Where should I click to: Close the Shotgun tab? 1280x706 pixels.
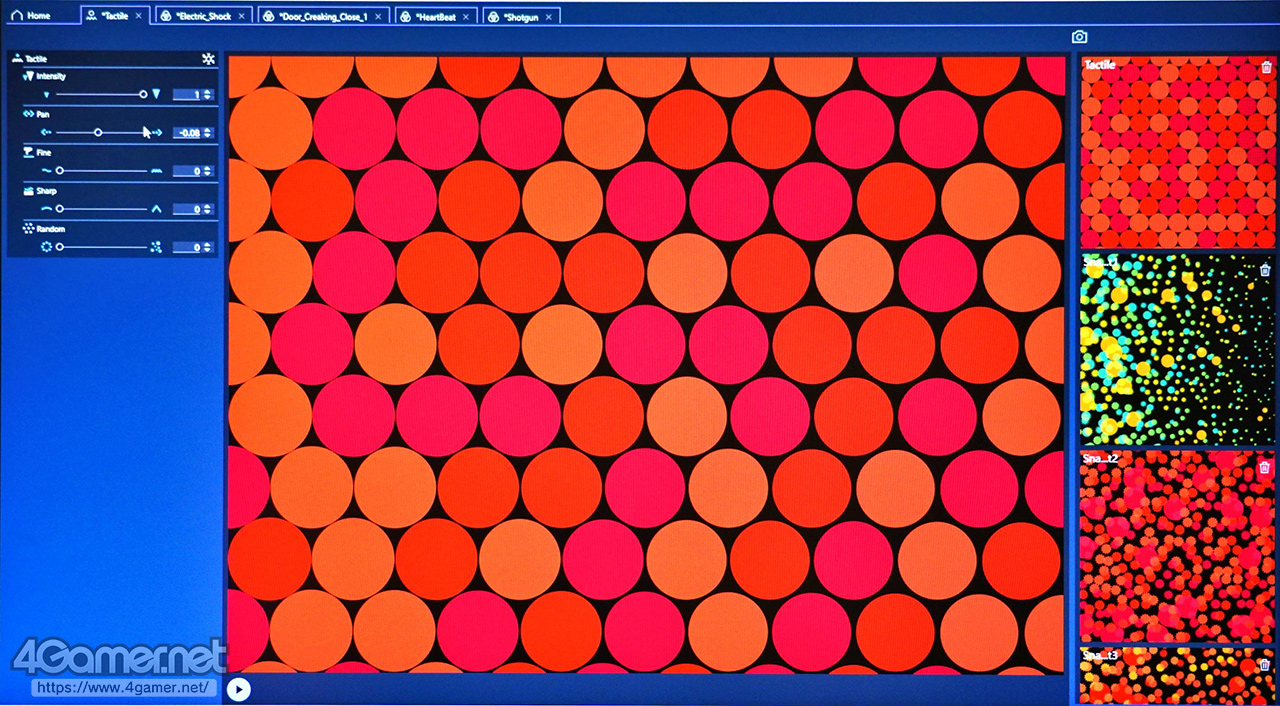tap(550, 16)
